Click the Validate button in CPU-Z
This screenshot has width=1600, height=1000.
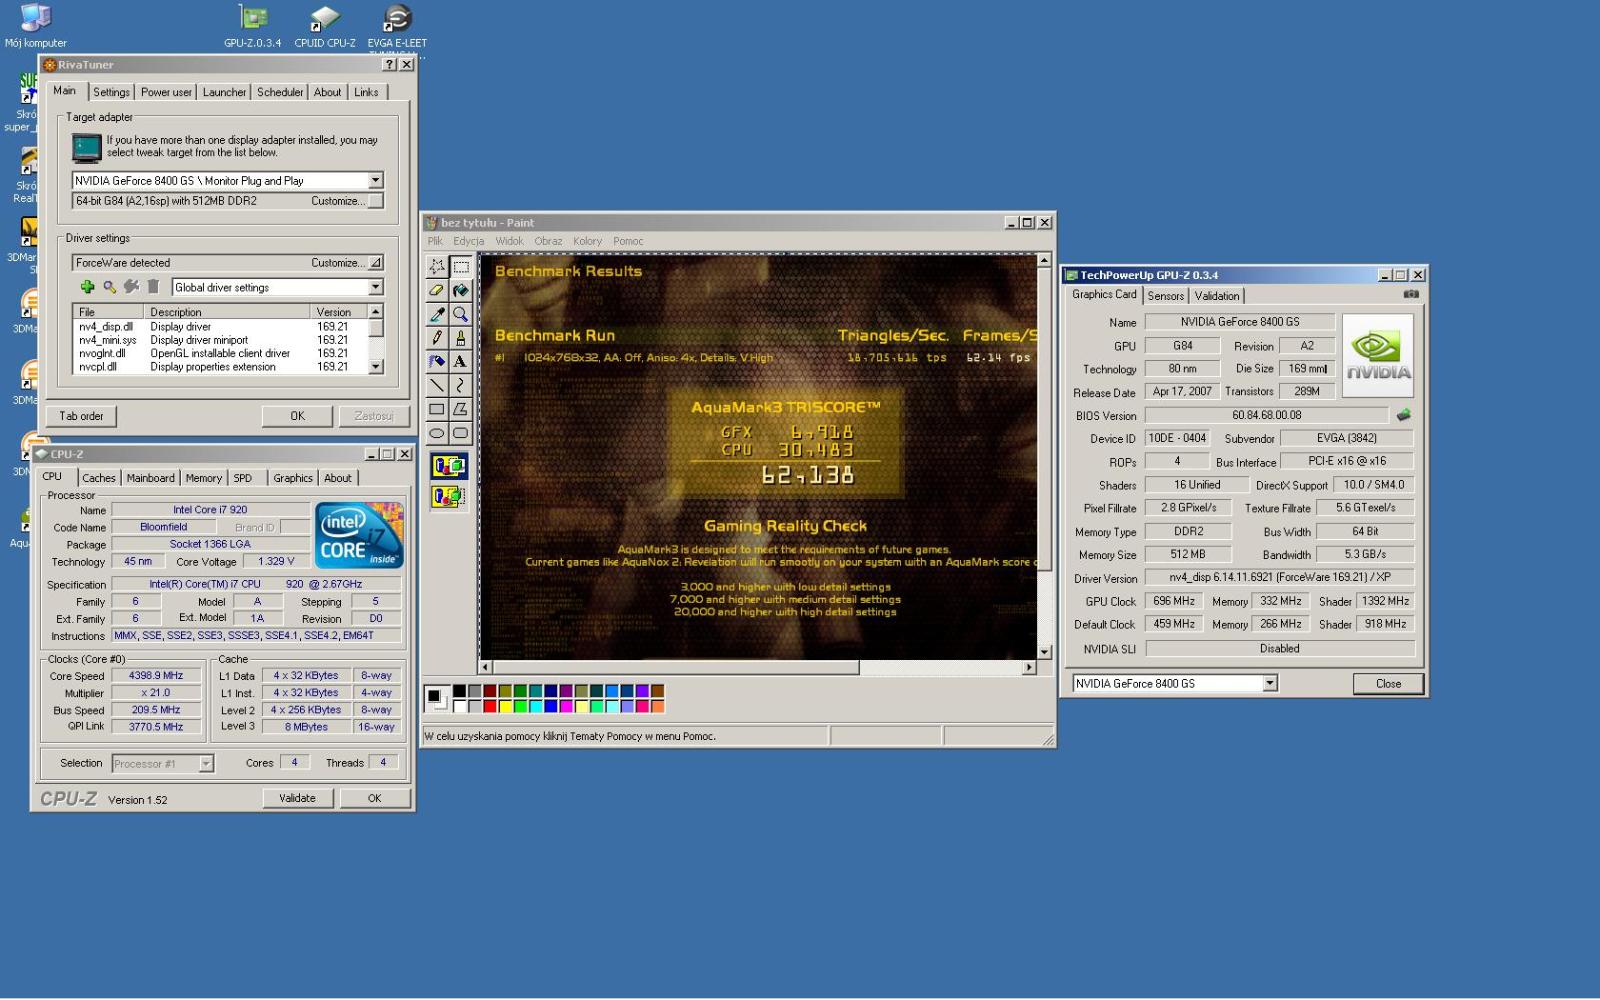[297, 798]
